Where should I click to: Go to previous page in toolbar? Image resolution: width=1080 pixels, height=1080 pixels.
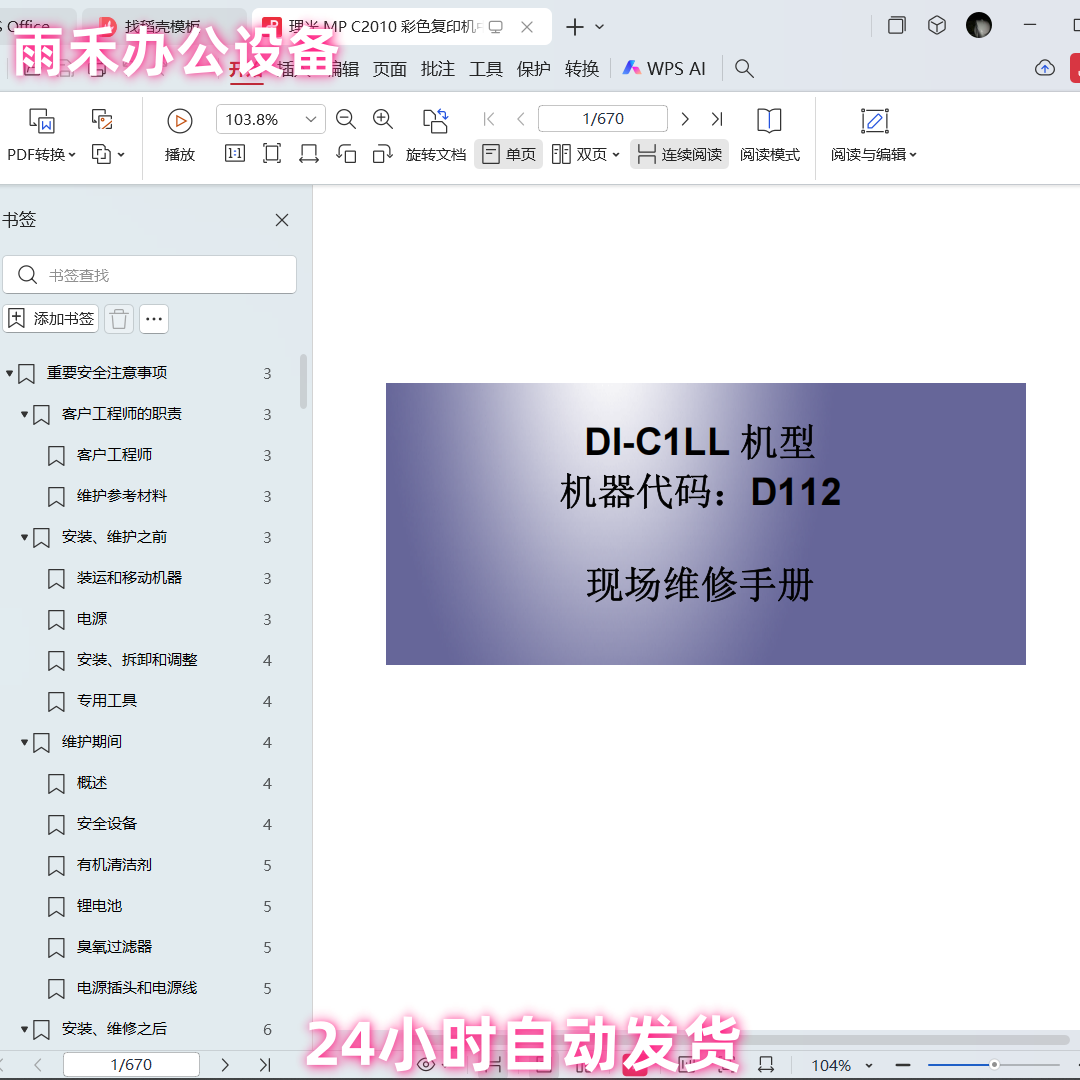coord(521,119)
